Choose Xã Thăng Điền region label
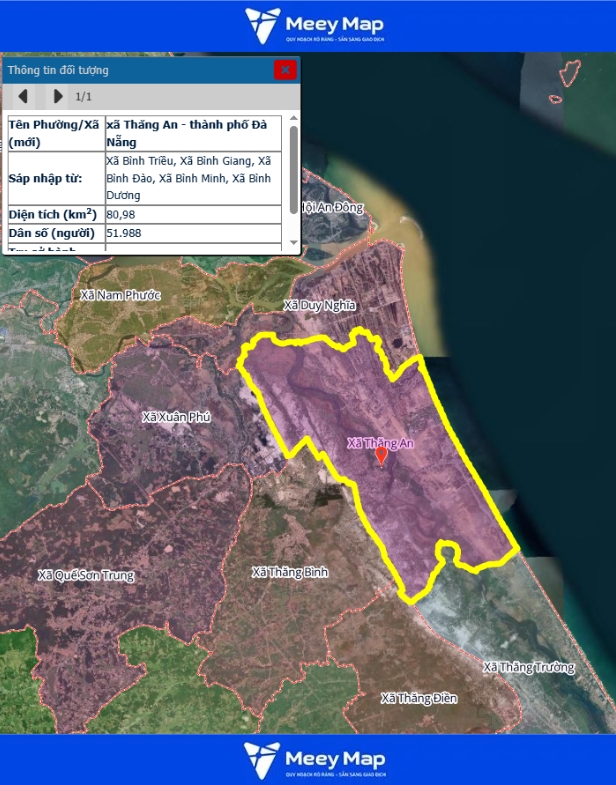Viewport: 616px width, 785px height. 418,698
